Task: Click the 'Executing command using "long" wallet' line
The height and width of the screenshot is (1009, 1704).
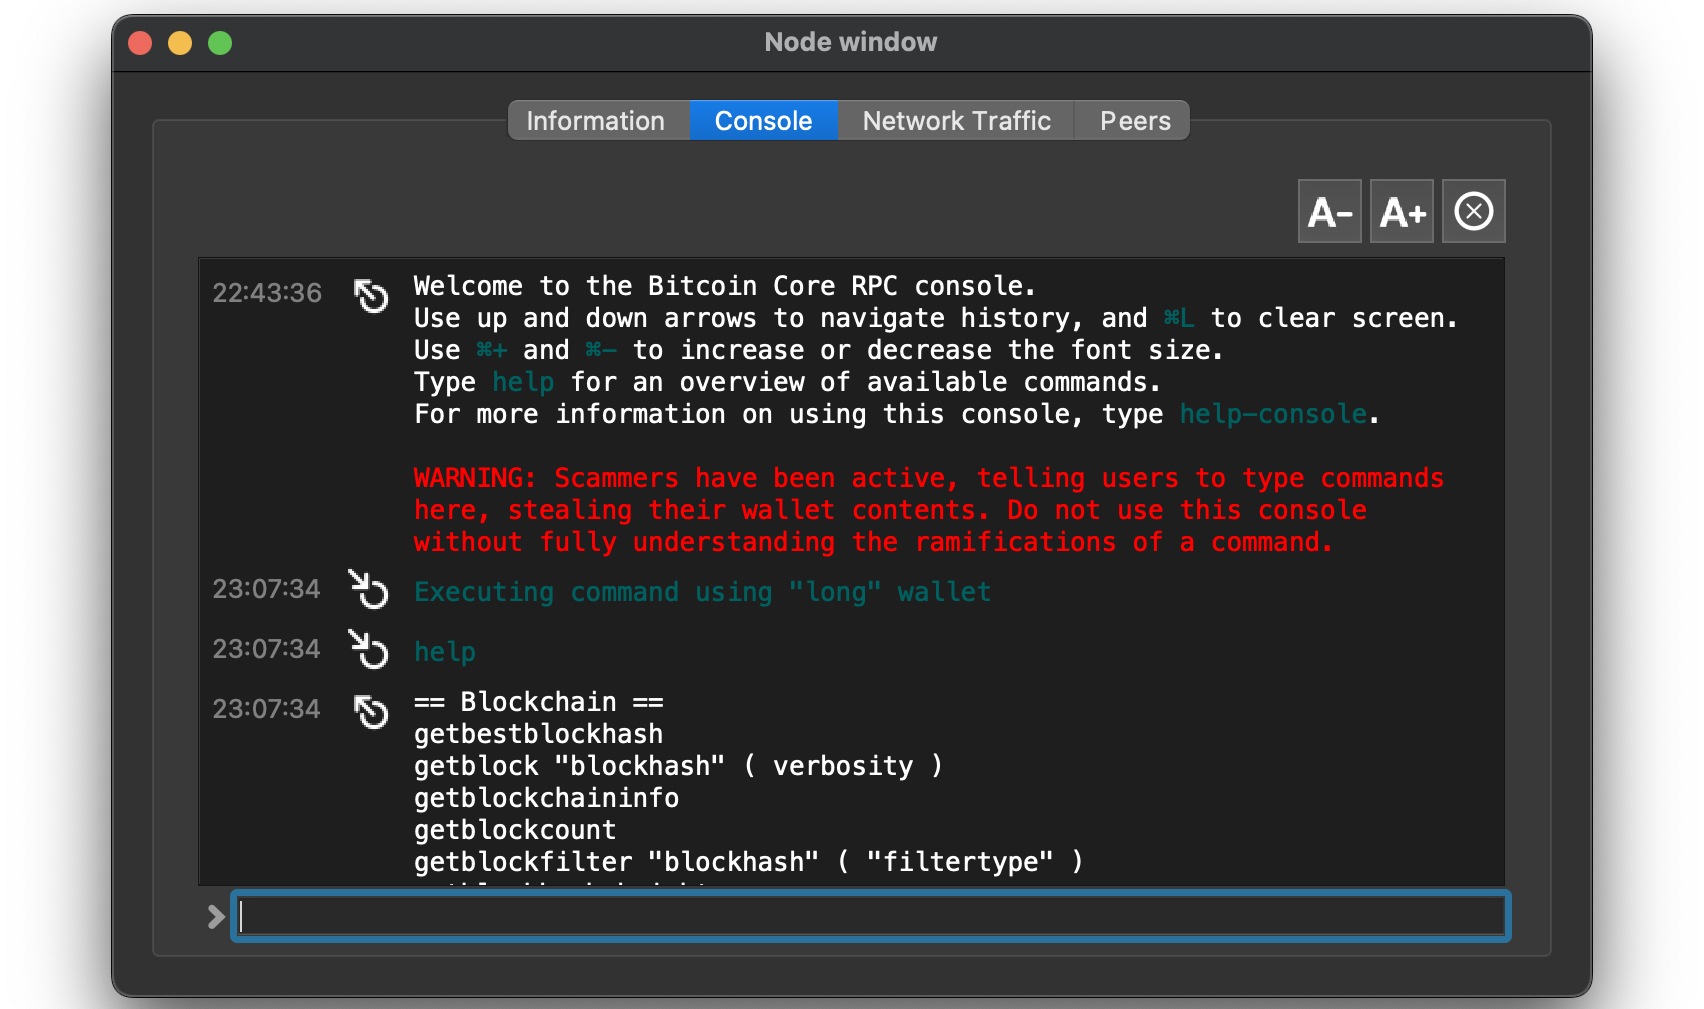Action: point(702,592)
